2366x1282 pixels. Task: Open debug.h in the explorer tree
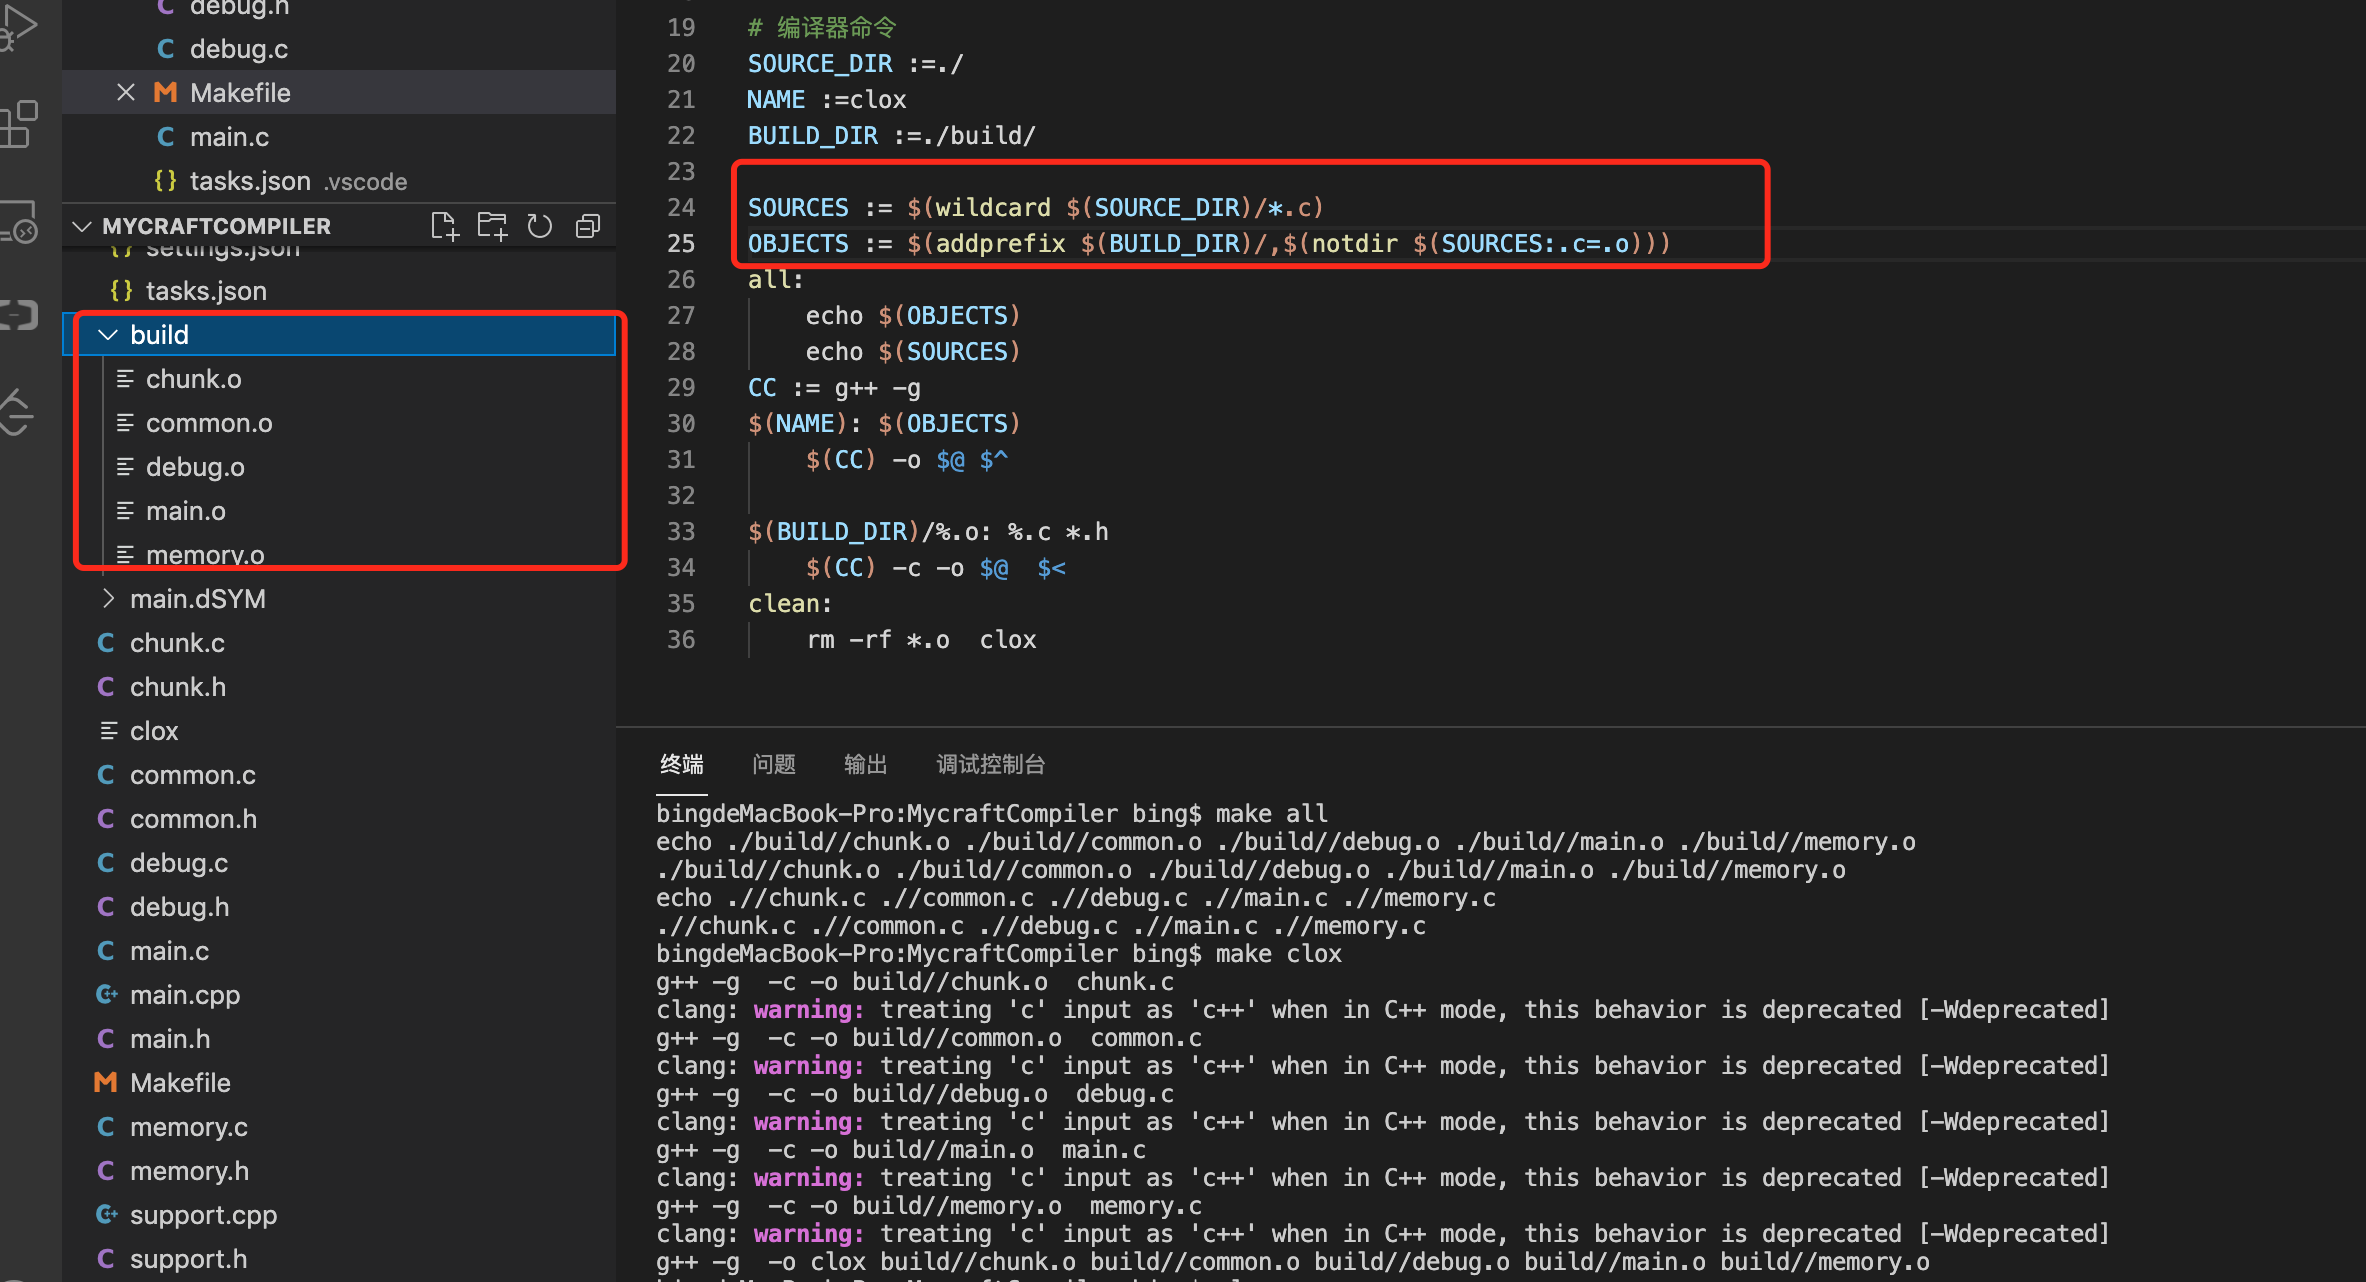coord(339,907)
